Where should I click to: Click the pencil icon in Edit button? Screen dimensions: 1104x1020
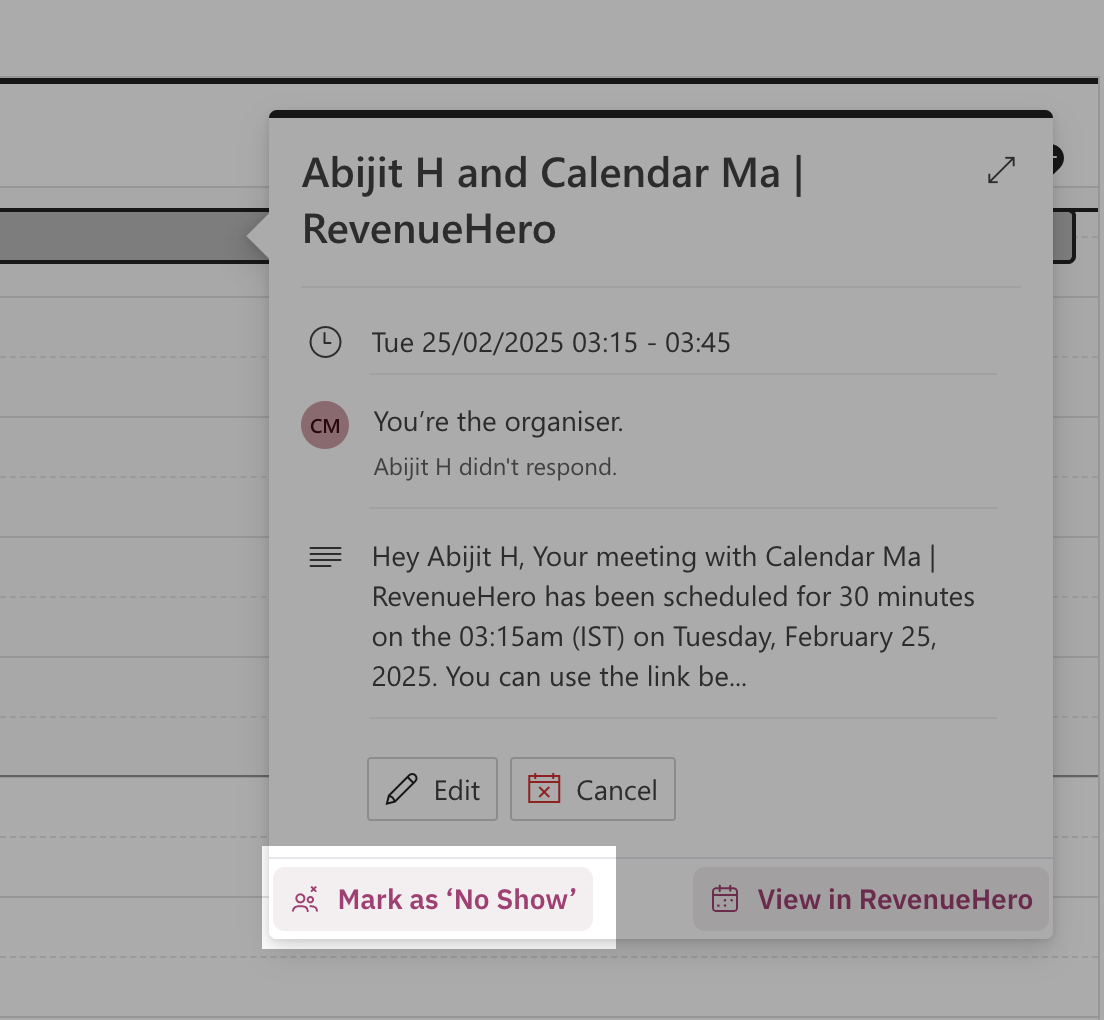pos(401,790)
